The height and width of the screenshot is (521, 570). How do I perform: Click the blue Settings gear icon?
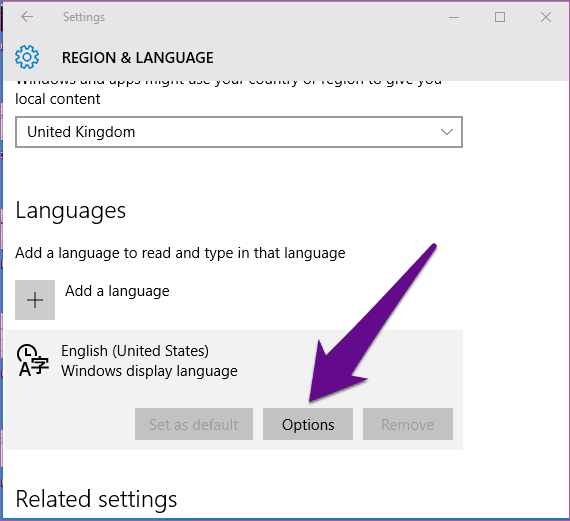tap(27, 57)
